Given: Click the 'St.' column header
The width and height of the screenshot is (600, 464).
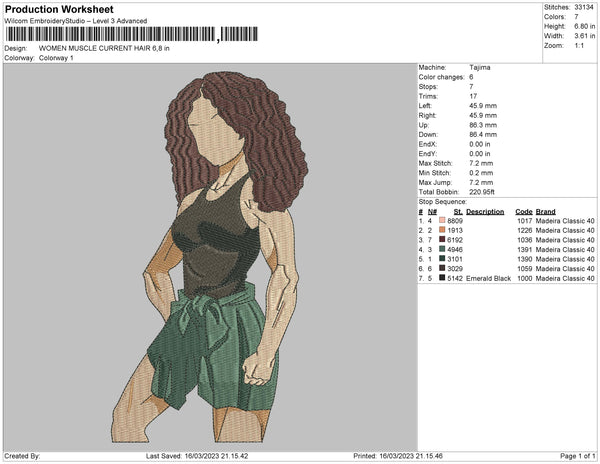Looking at the screenshot, I should (x=458, y=212).
